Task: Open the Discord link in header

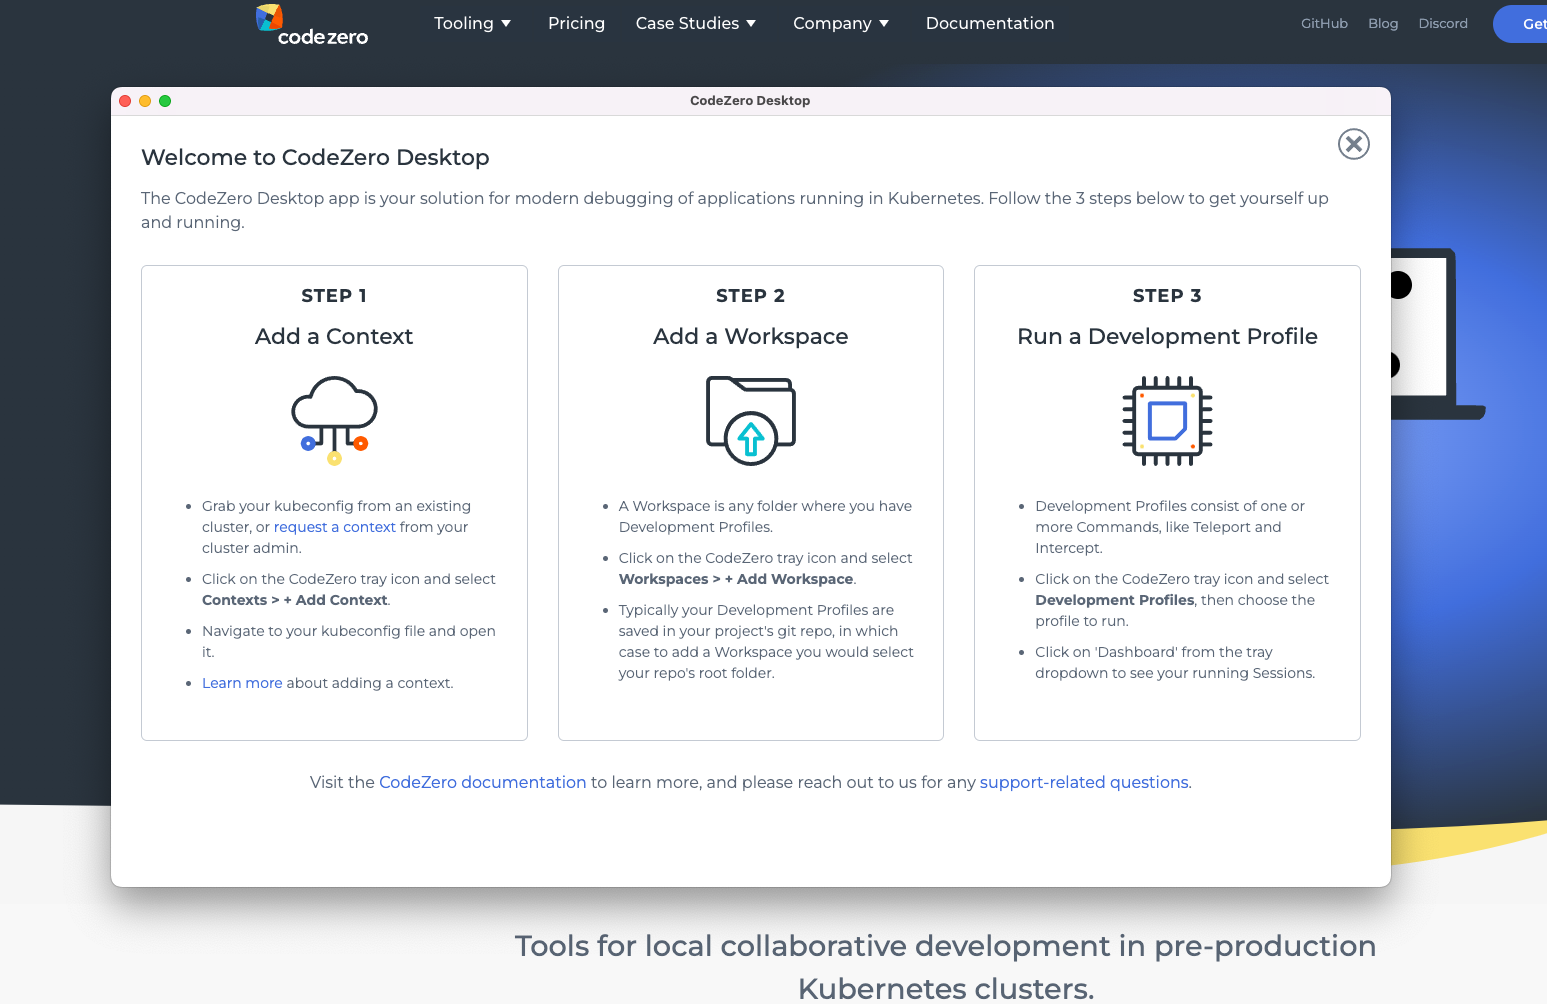Action: tap(1443, 23)
